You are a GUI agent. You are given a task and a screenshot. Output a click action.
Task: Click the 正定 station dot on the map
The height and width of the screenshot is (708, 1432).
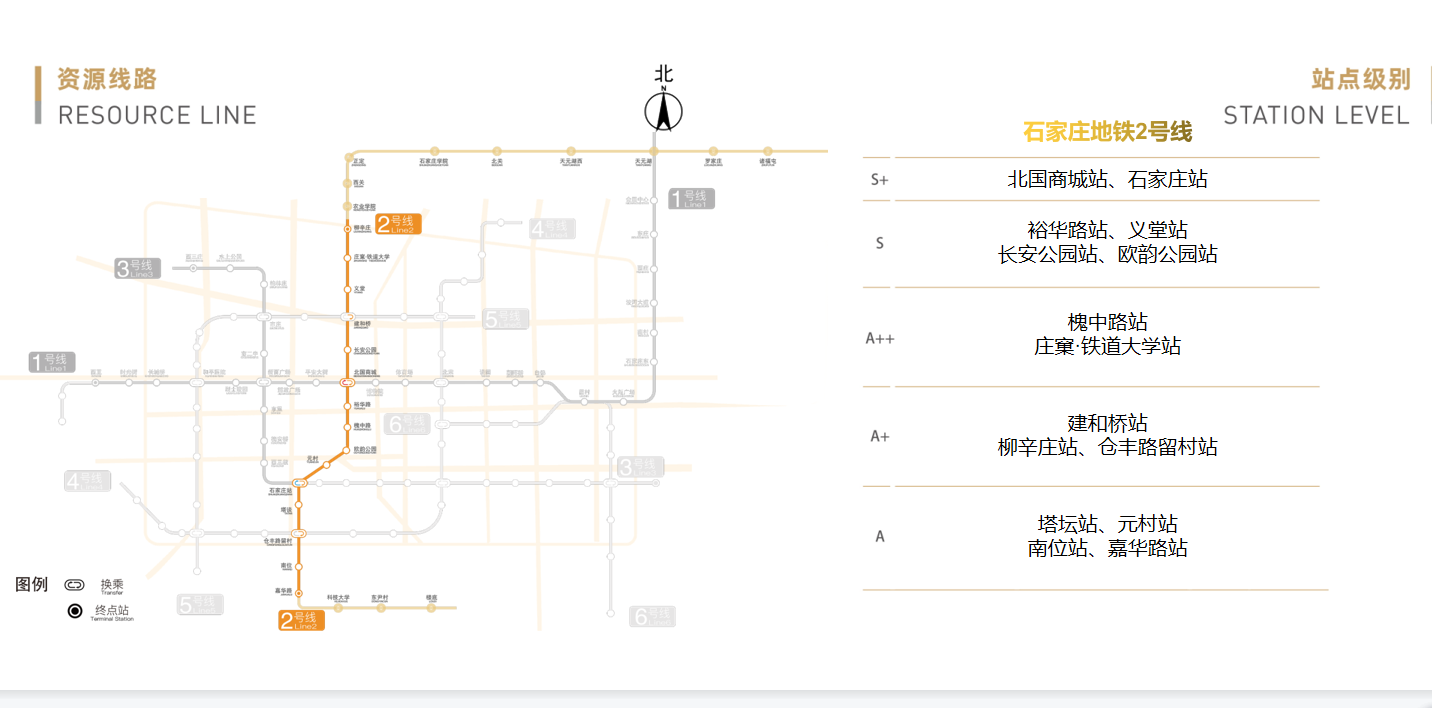coord(348,158)
